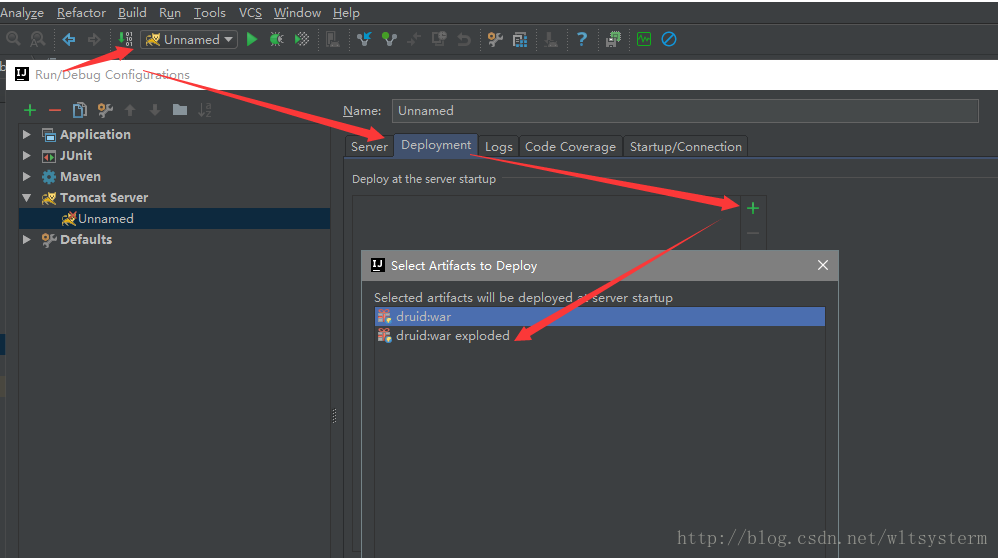The width and height of the screenshot is (998, 558).
Task: Move configuration down arrow icon
Action: (x=155, y=110)
